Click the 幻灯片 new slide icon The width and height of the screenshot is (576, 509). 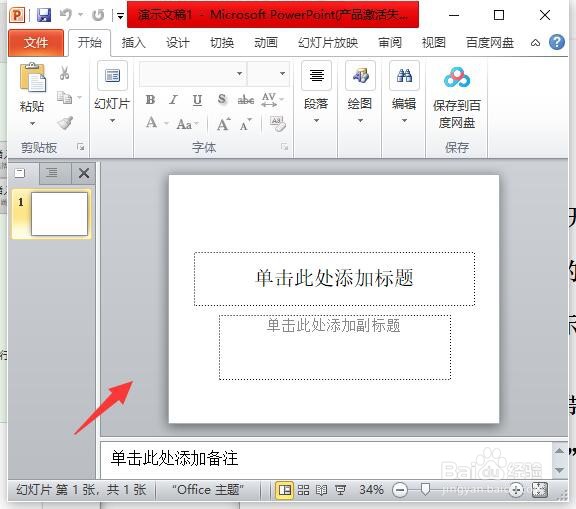112,76
